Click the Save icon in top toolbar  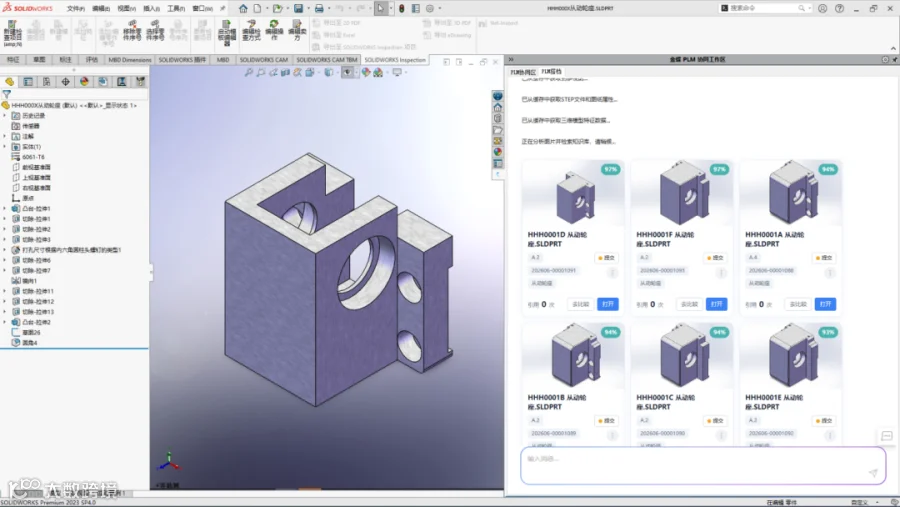pyautogui.click(x=298, y=9)
